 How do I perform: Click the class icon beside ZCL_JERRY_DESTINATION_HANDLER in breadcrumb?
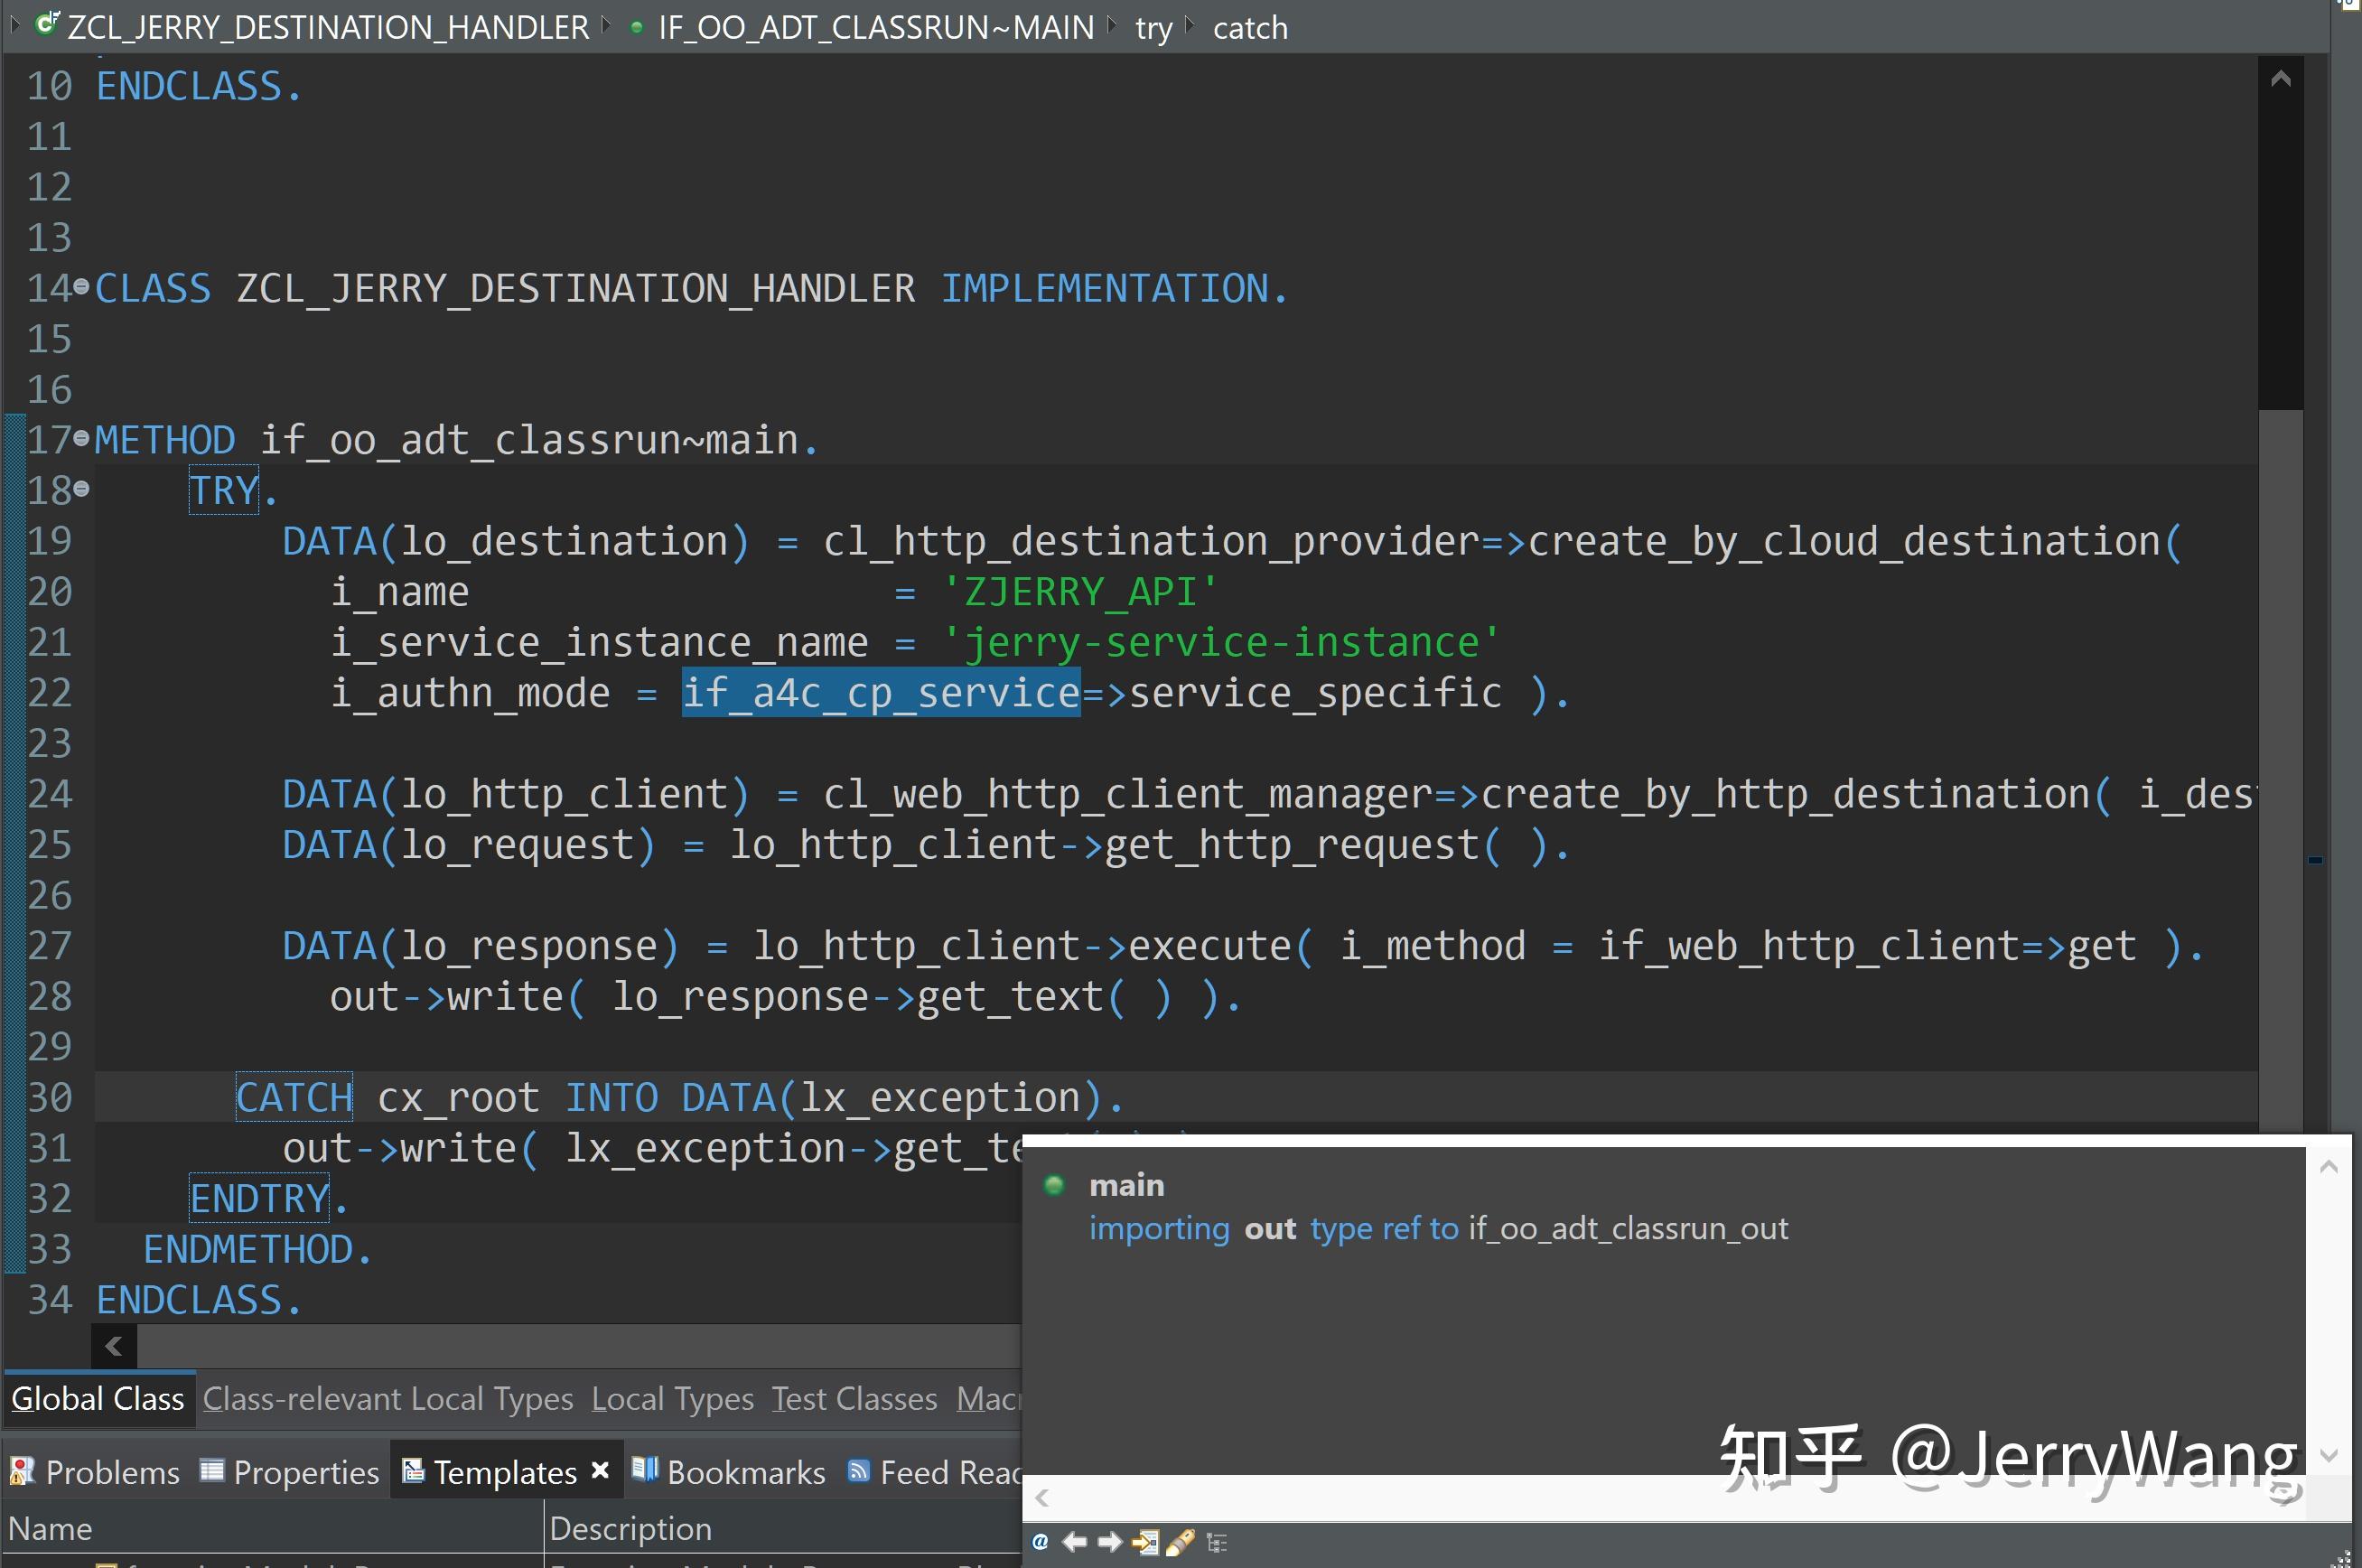47,26
